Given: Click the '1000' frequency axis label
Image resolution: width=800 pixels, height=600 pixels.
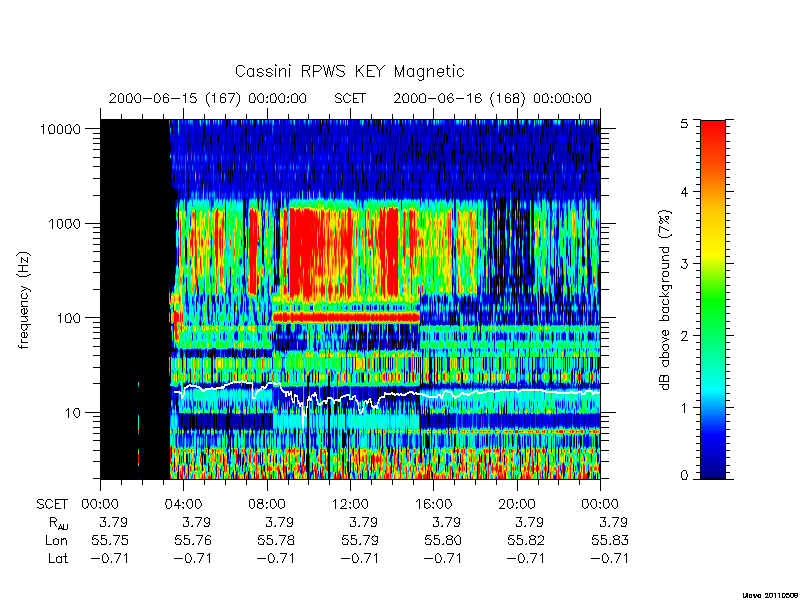Looking at the screenshot, I should (x=65, y=223).
